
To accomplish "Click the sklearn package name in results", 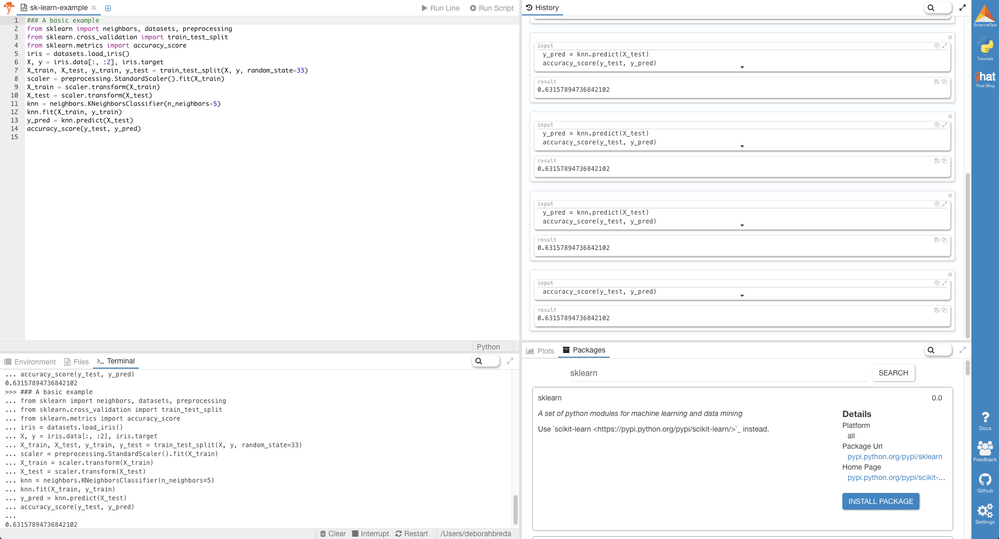I will click(550, 398).
